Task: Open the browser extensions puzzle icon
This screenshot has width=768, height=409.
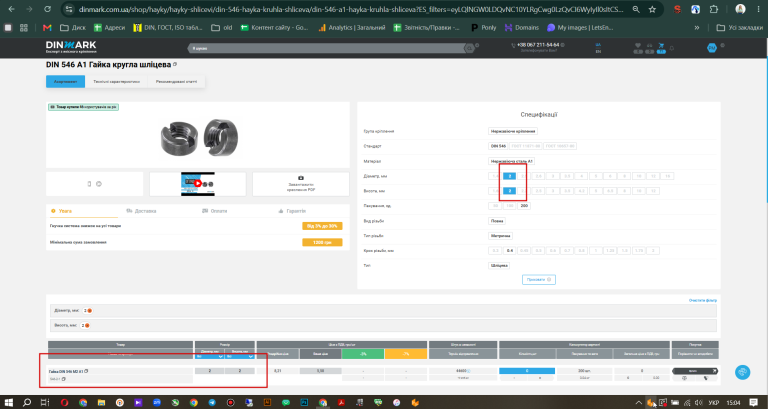Action: (x=714, y=9)
